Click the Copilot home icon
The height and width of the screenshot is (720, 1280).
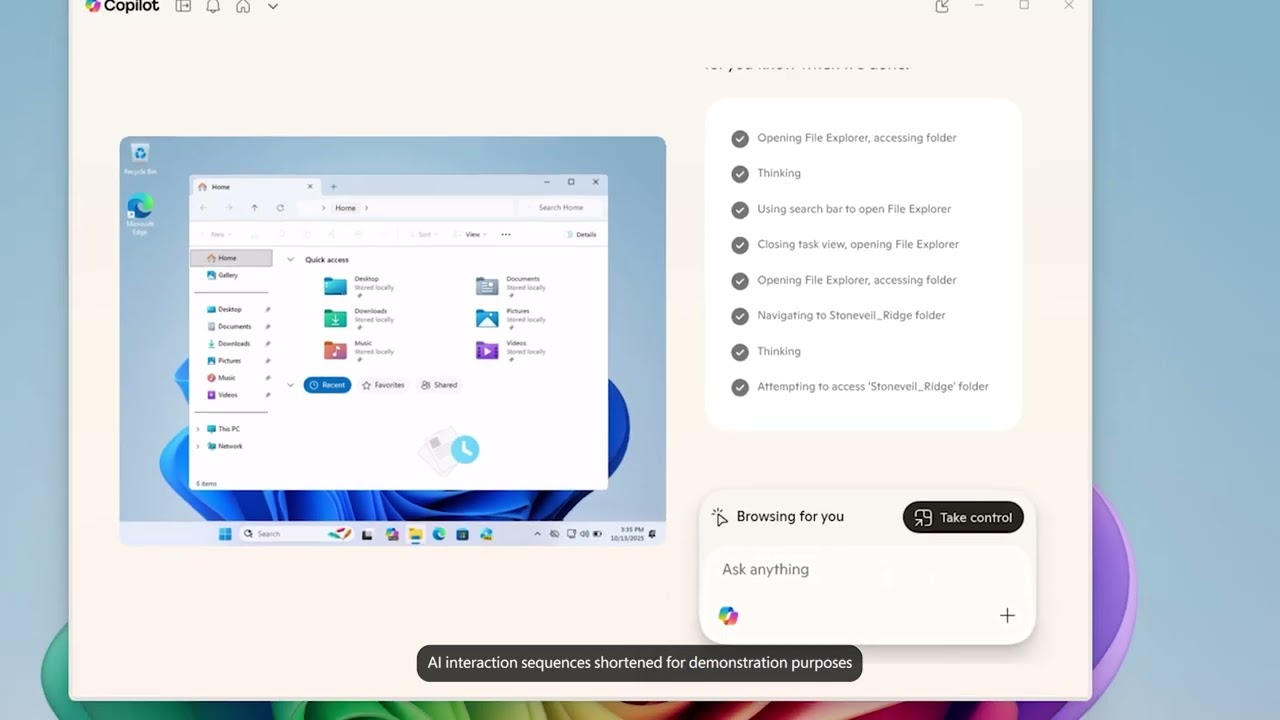click(x=243, y=6)
